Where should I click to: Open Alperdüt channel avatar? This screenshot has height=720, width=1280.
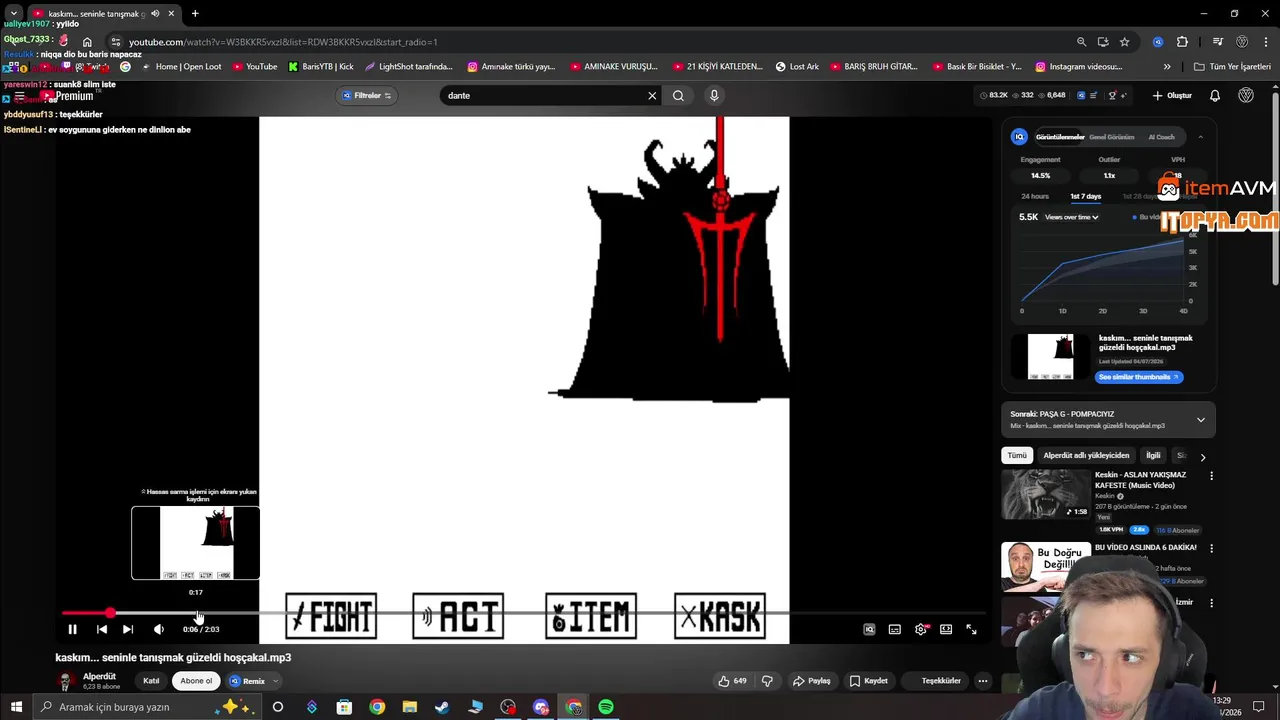point(65,681)
